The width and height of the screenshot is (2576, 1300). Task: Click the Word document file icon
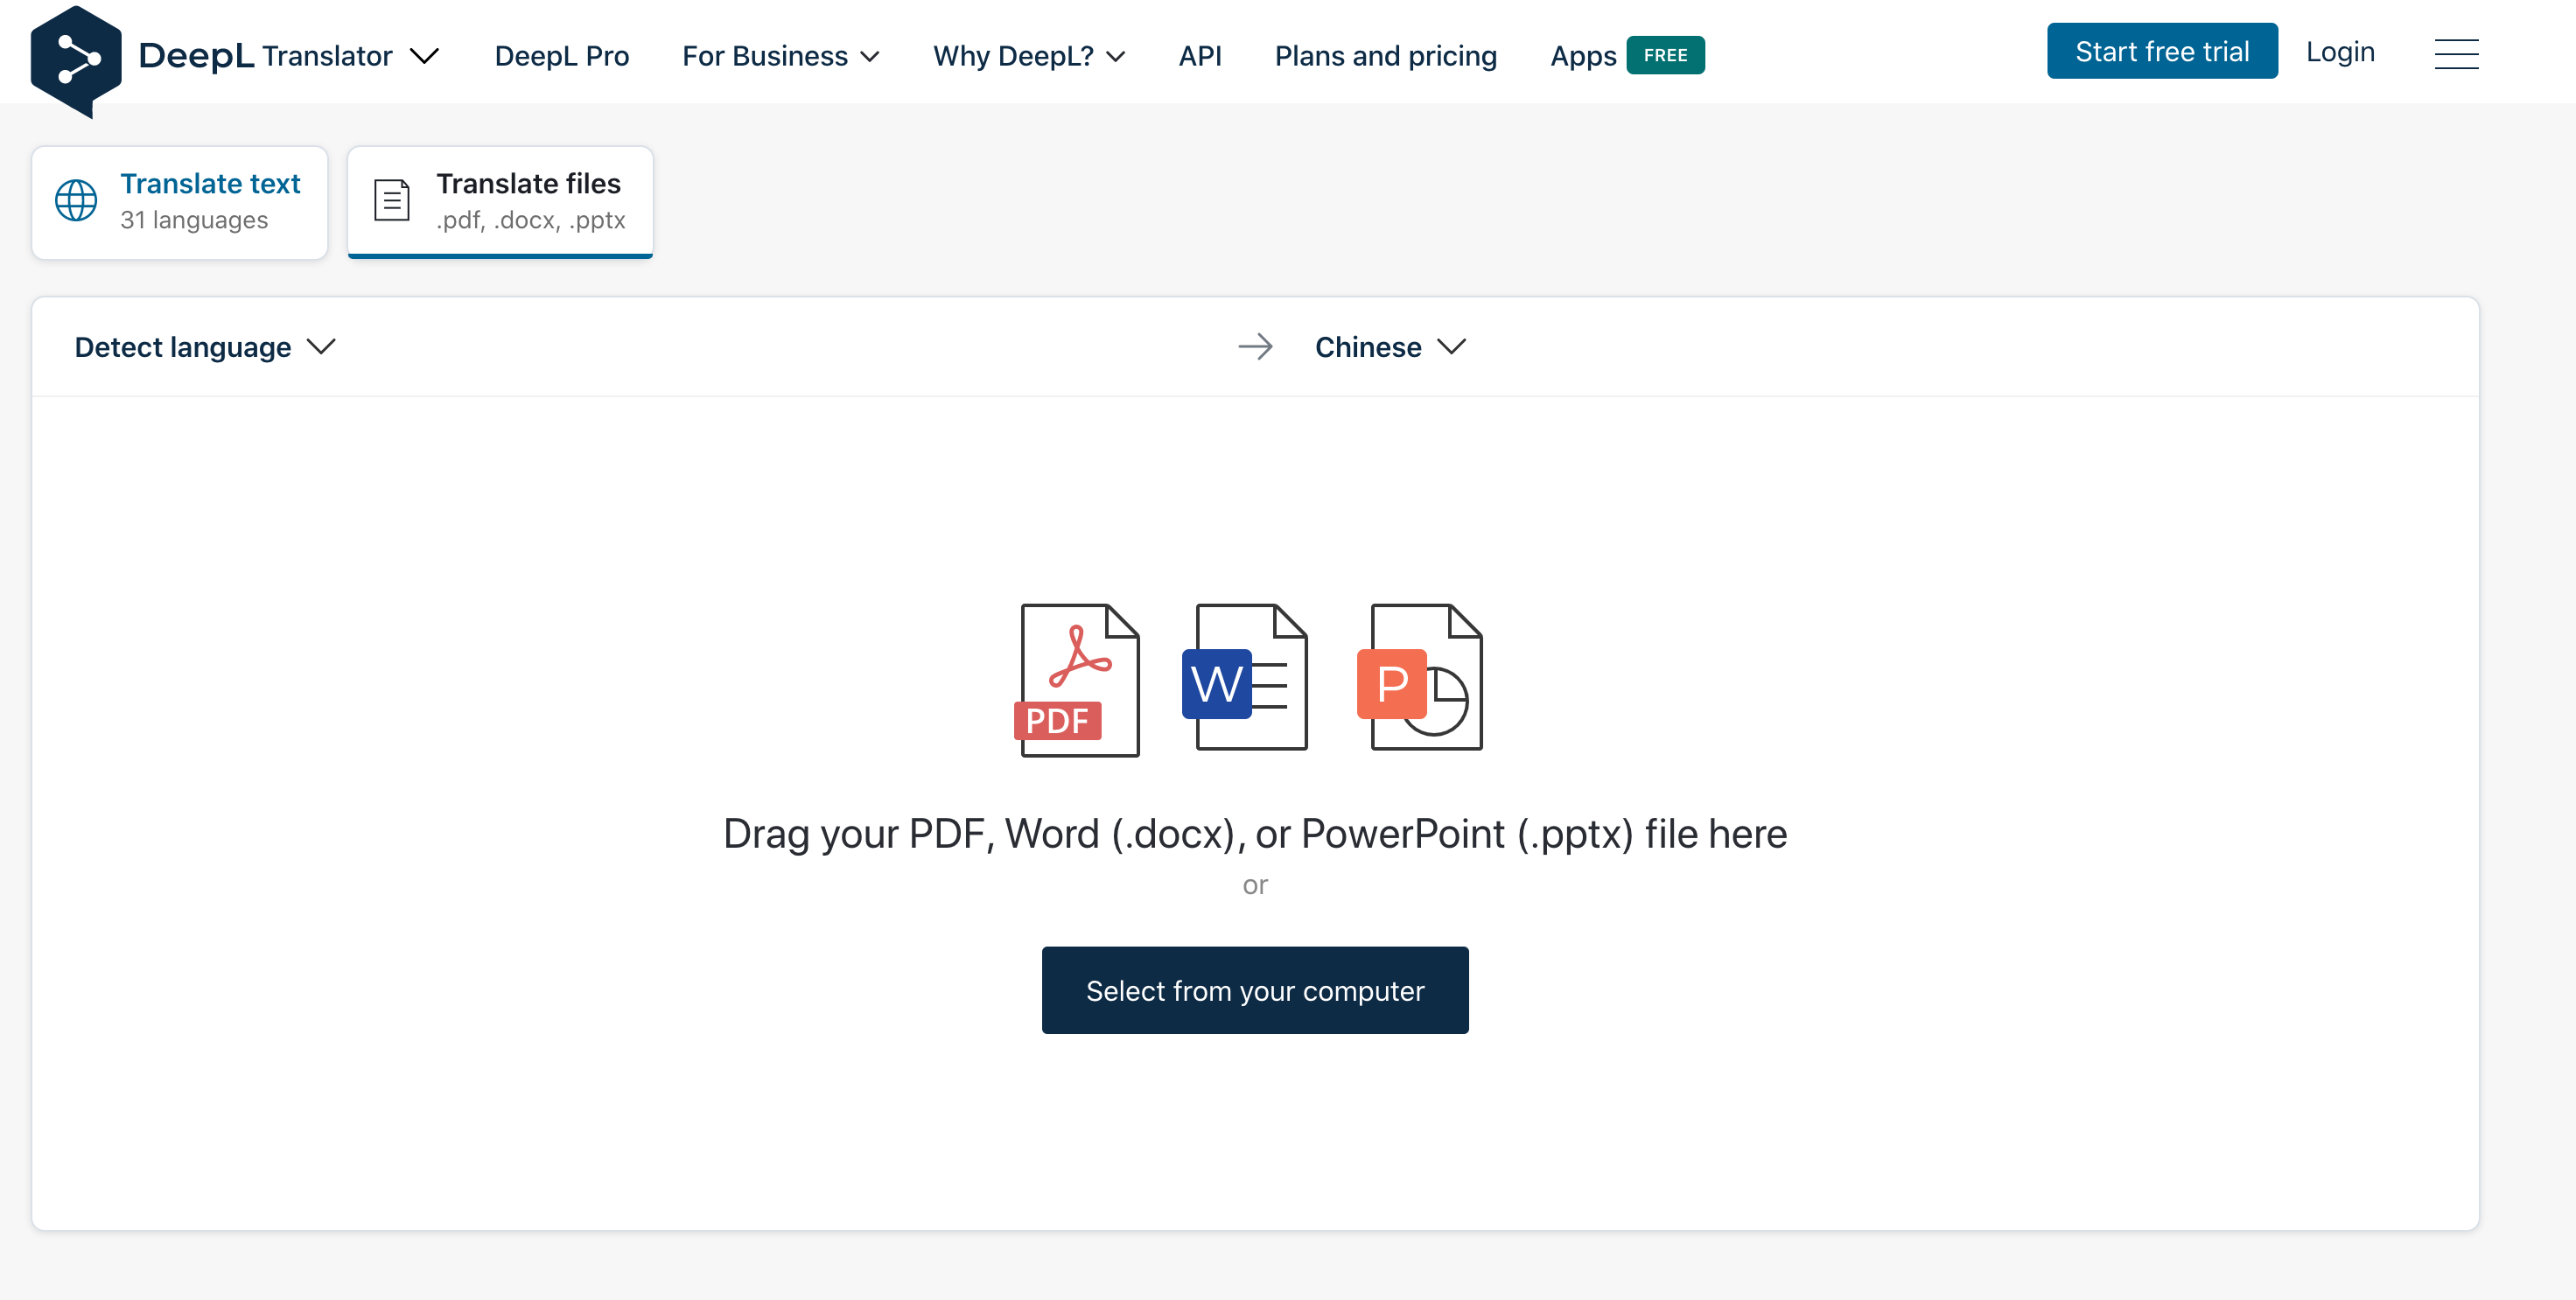click(1245, 677)
